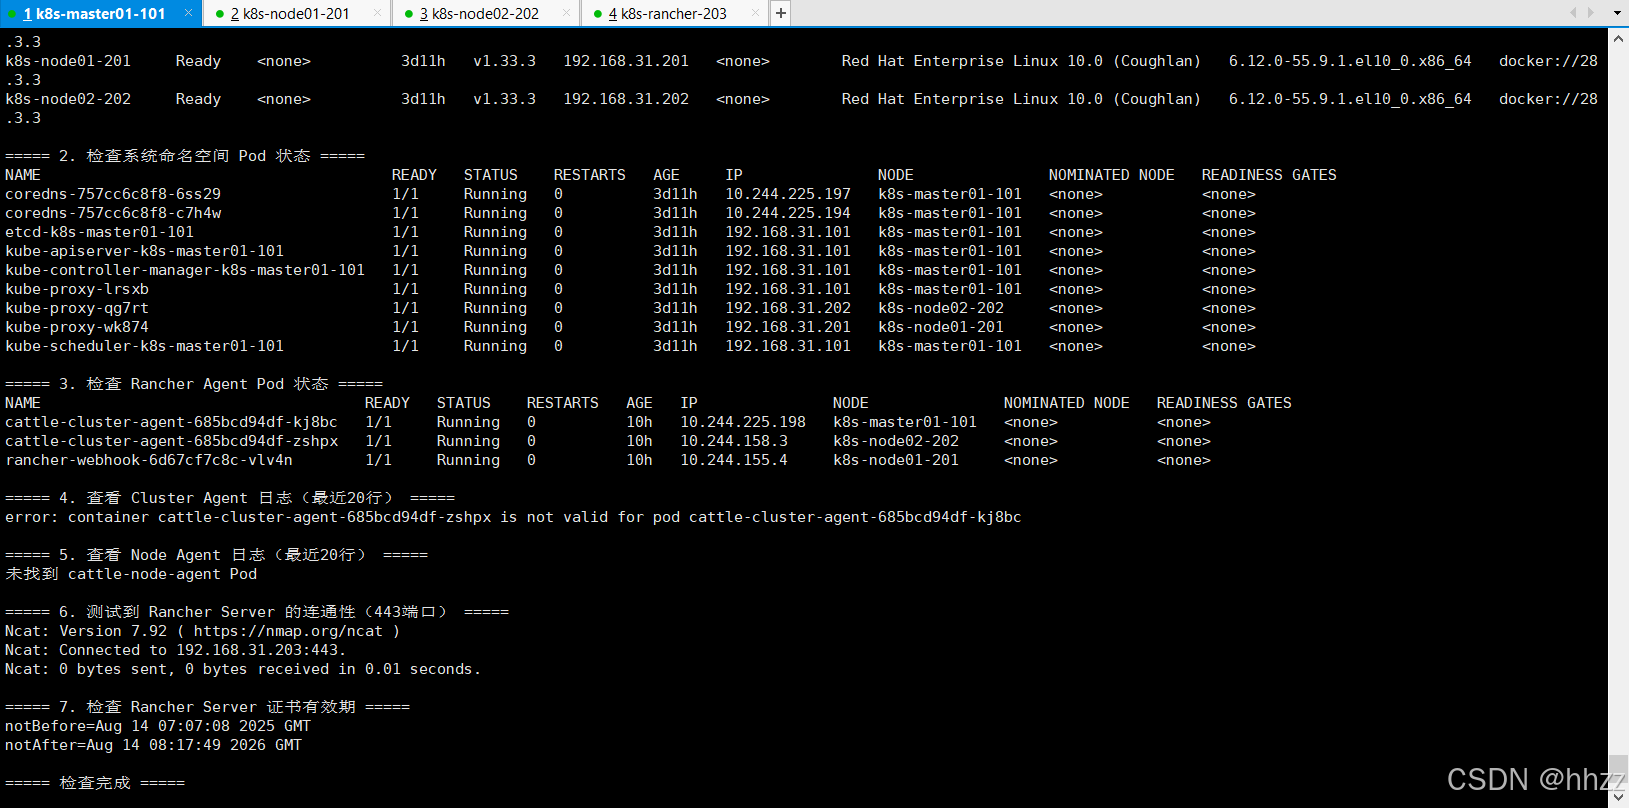Viewport: 1629px width, 808px height.
Task: Close the k8s-node02-202 tab
Action: point(566,13)
